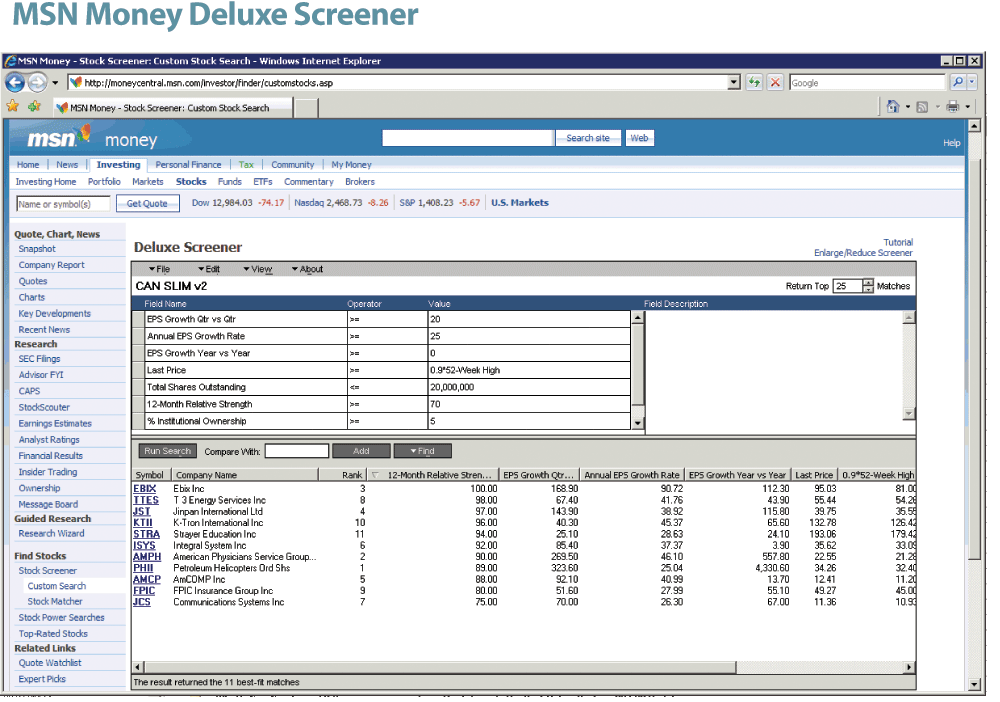The height and width of the screenshot is (702, 1000).
Task: Click the Print icon in the browser toolbar
Action: click(953, 106)
